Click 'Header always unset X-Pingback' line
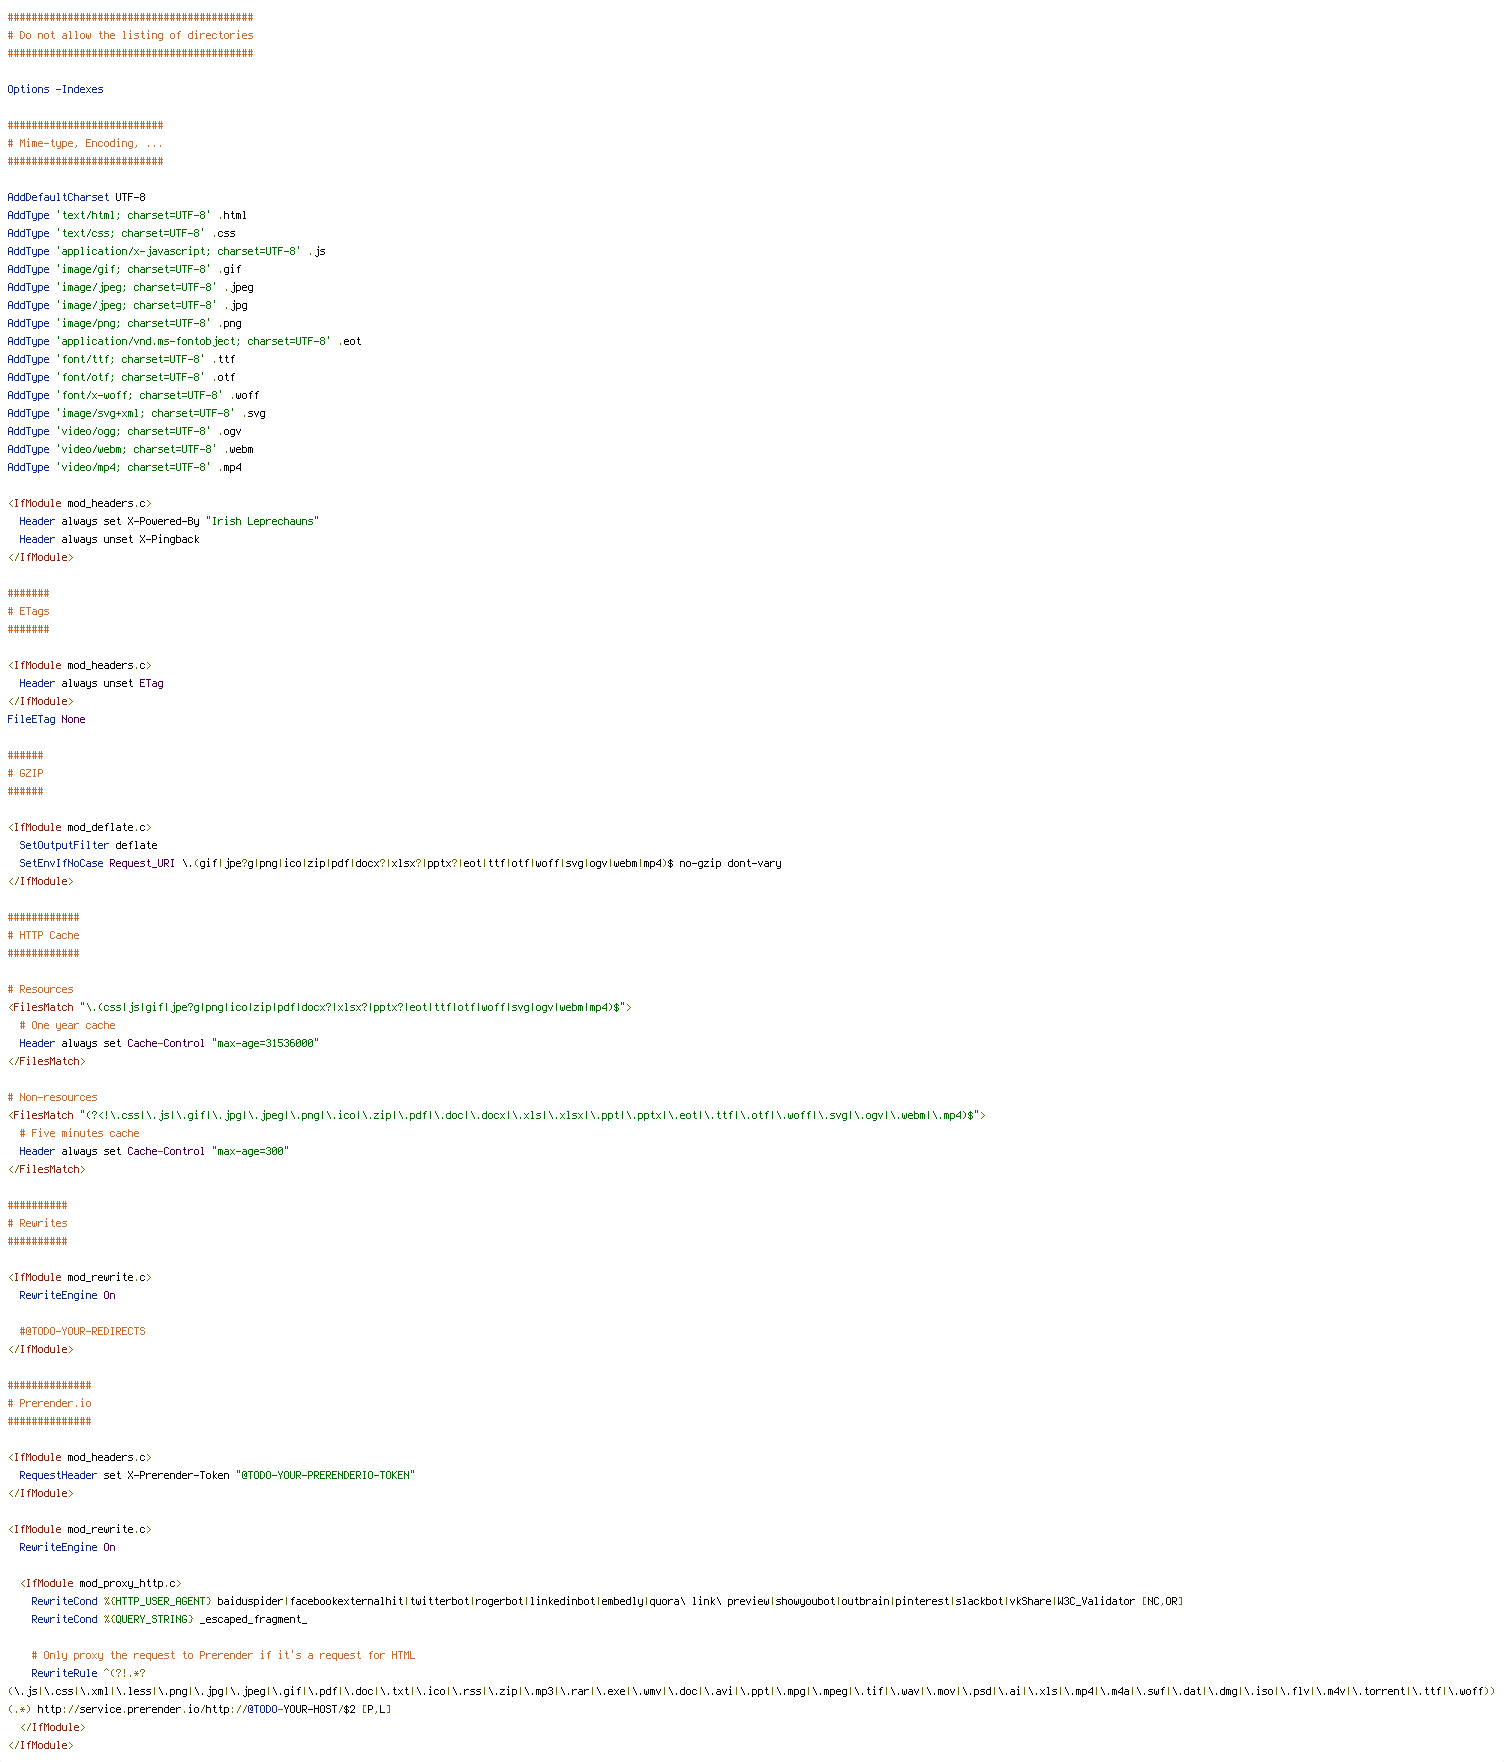 [x=109, y=539]
